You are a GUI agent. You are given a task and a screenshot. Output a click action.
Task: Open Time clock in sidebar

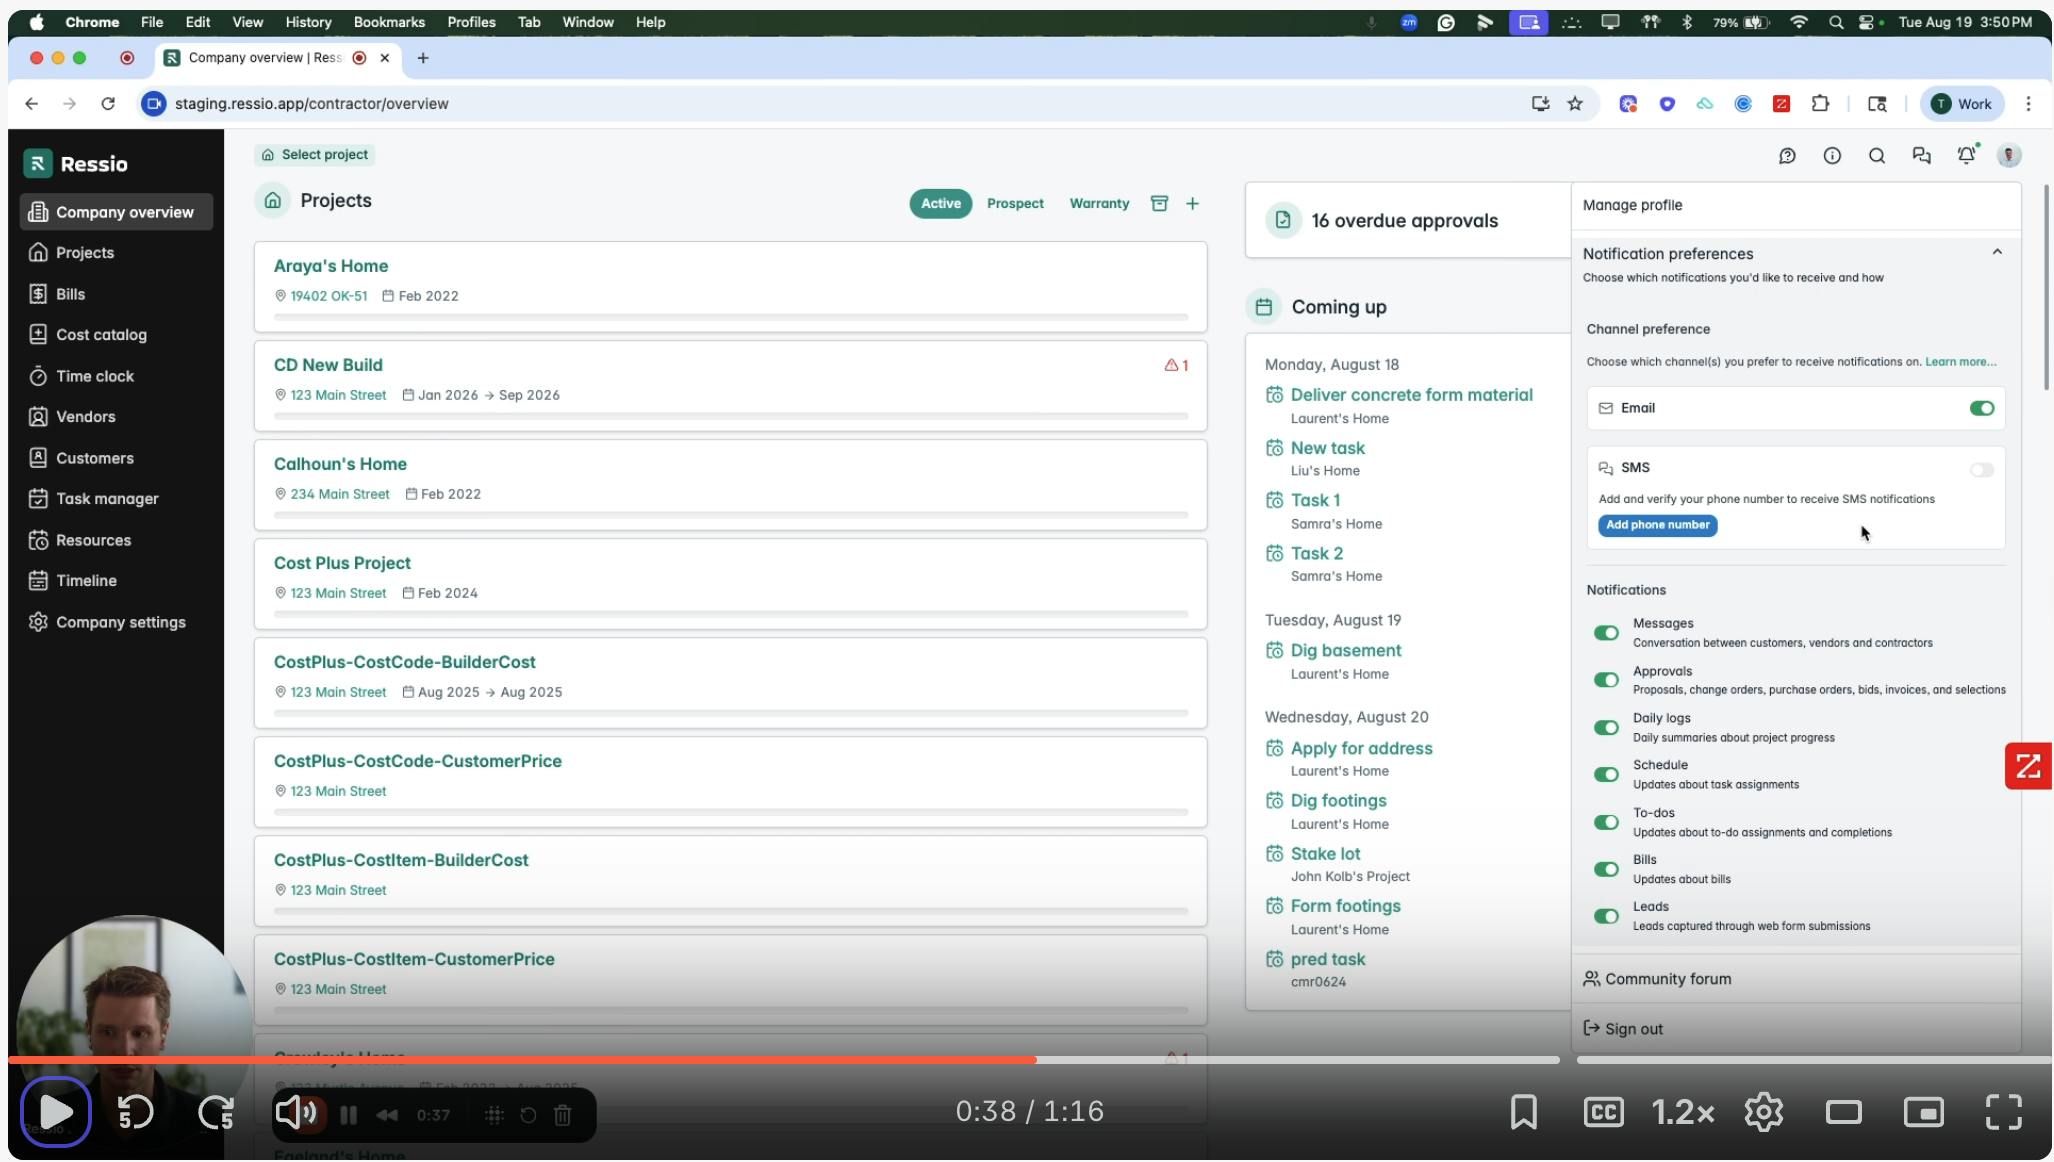pos(94,376)
